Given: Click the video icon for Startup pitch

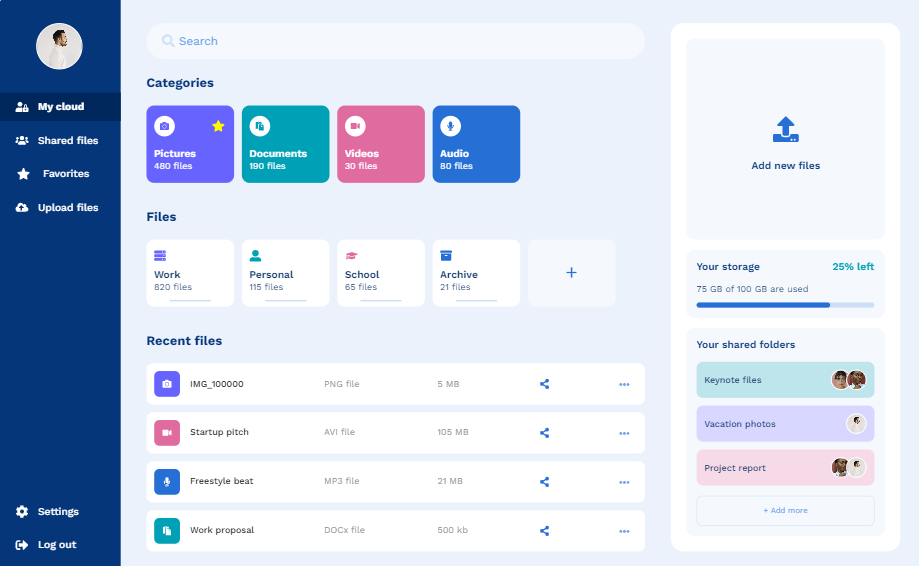Looking at the screenshot, I should pos(167,432).
